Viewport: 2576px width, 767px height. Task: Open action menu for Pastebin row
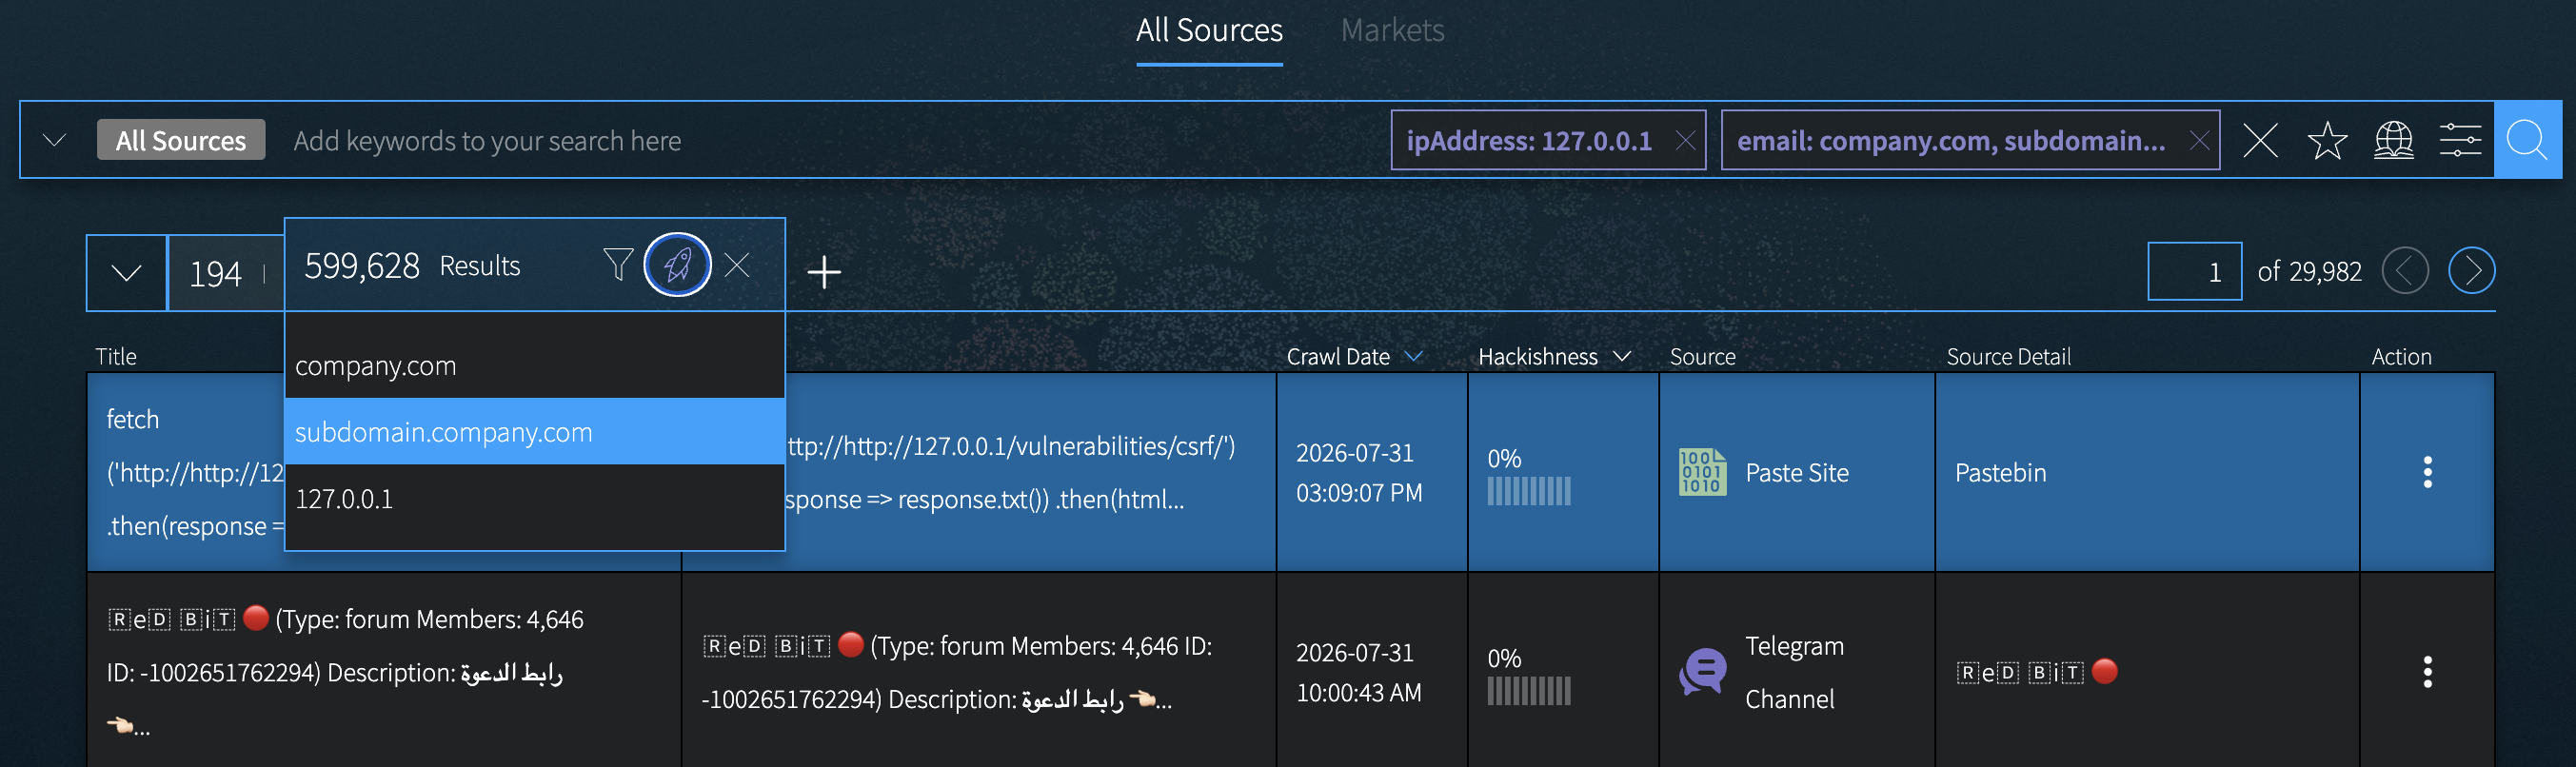(x=2427, y=472)
